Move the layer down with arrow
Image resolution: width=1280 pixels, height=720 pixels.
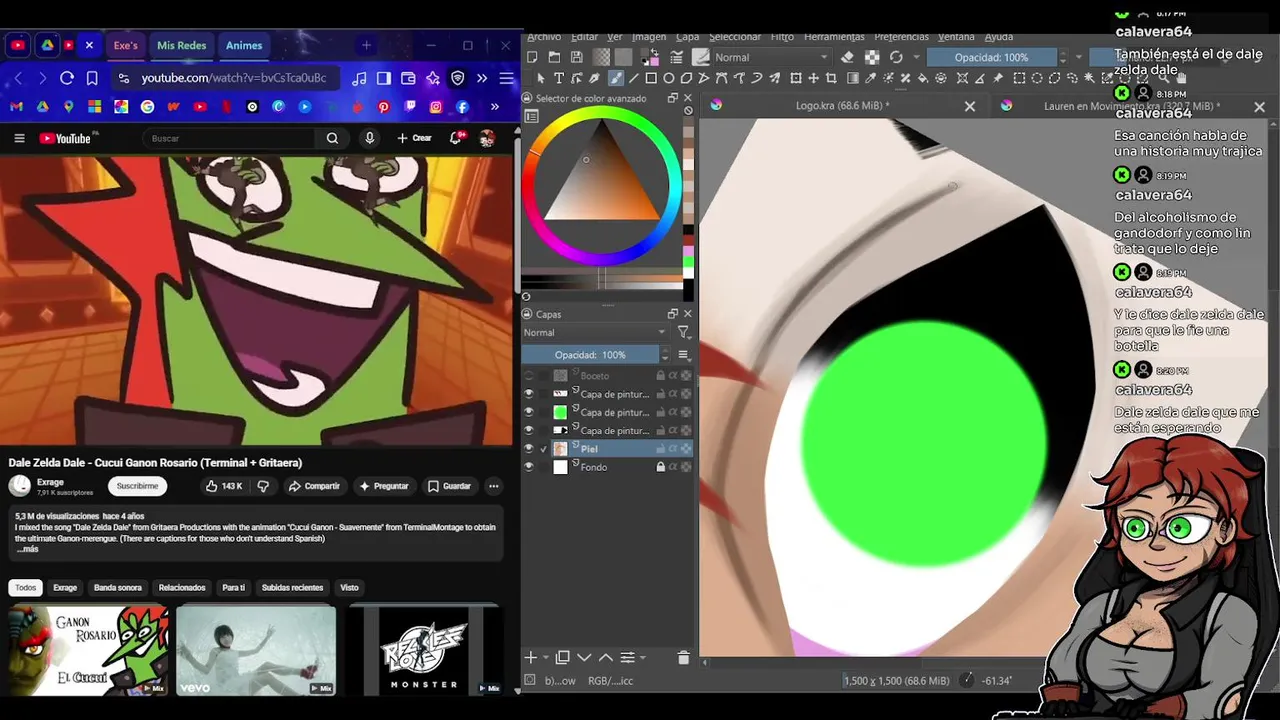point(584,657)
